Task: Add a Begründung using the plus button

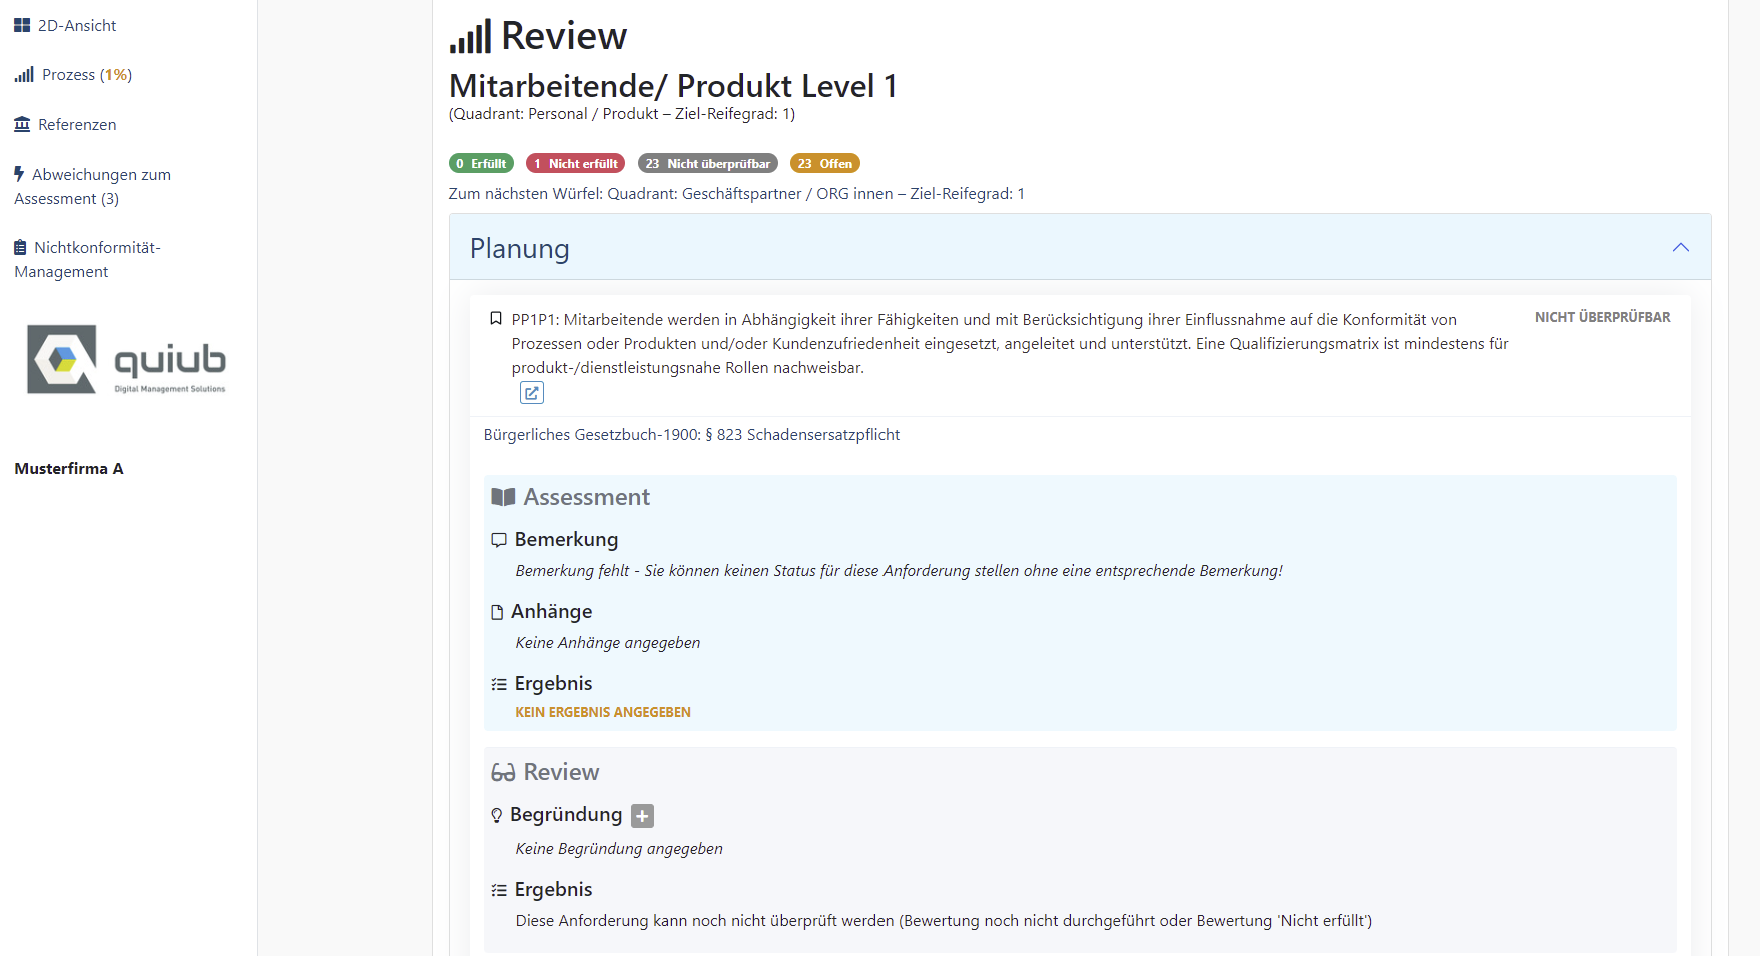Action: [x=642, y=816]
